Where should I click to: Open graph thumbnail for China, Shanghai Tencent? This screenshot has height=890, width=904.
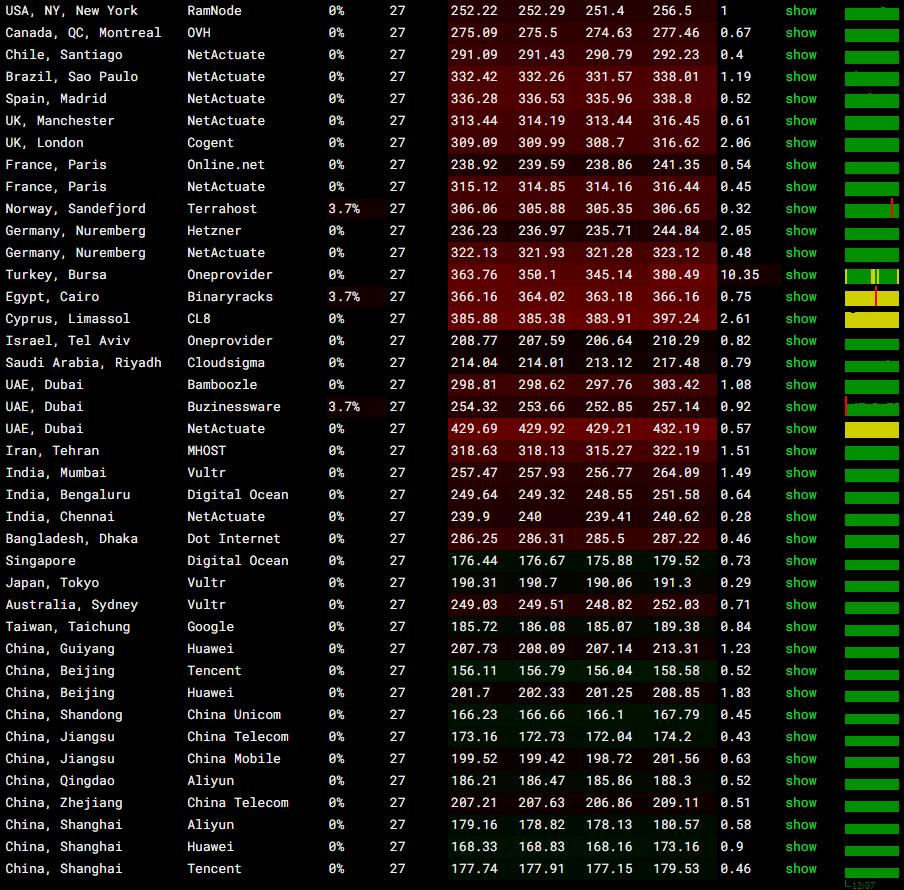point(872,871)
